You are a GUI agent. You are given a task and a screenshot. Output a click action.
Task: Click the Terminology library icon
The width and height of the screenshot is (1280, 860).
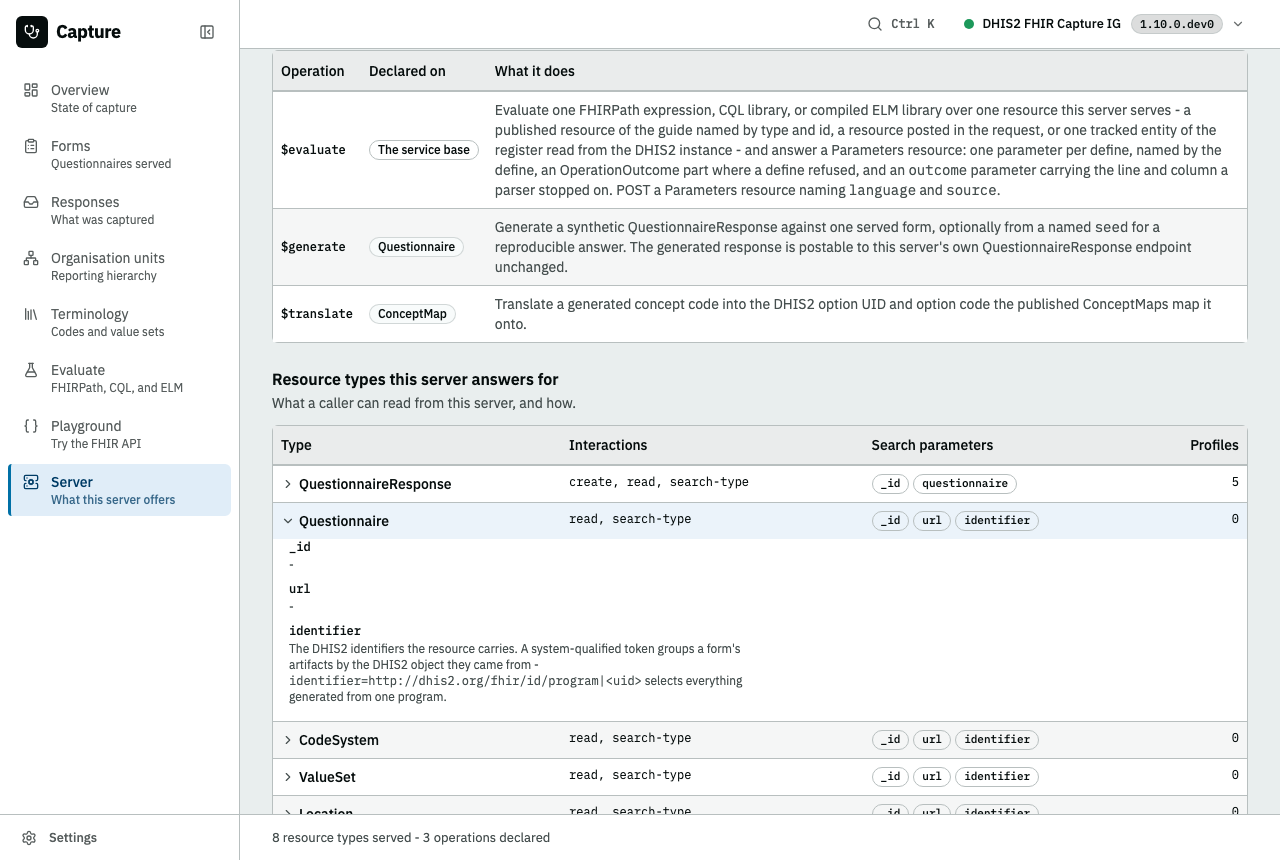pos(31,314)
